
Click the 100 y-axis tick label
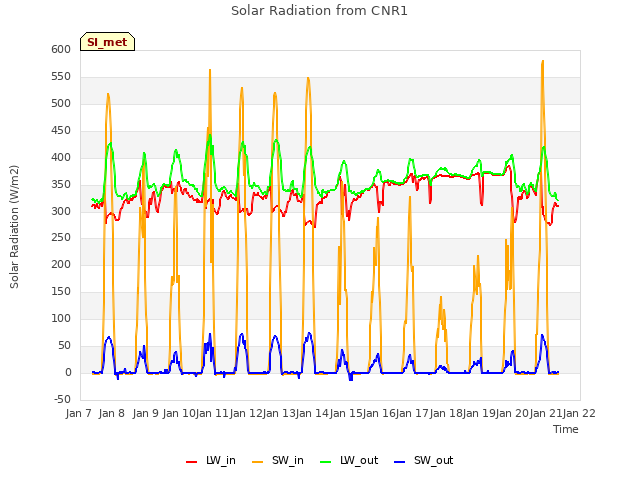(61, 318)
